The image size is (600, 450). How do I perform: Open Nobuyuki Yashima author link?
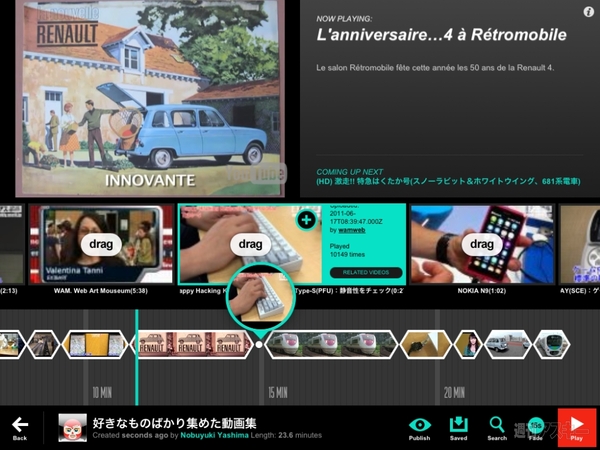pyautogui.click(x=214, y=435)
